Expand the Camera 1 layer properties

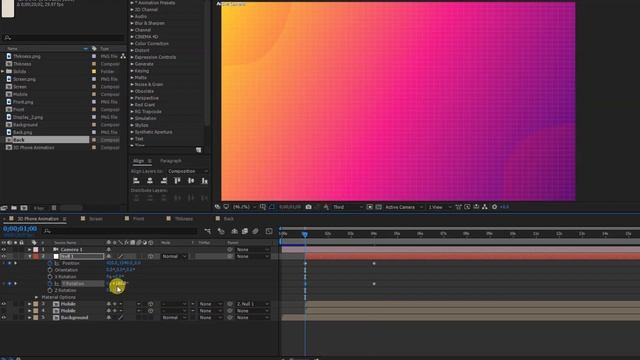(29, 249)
